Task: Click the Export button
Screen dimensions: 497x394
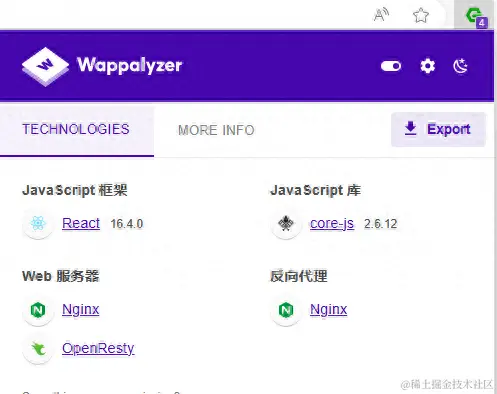Action: coord(438,129)
